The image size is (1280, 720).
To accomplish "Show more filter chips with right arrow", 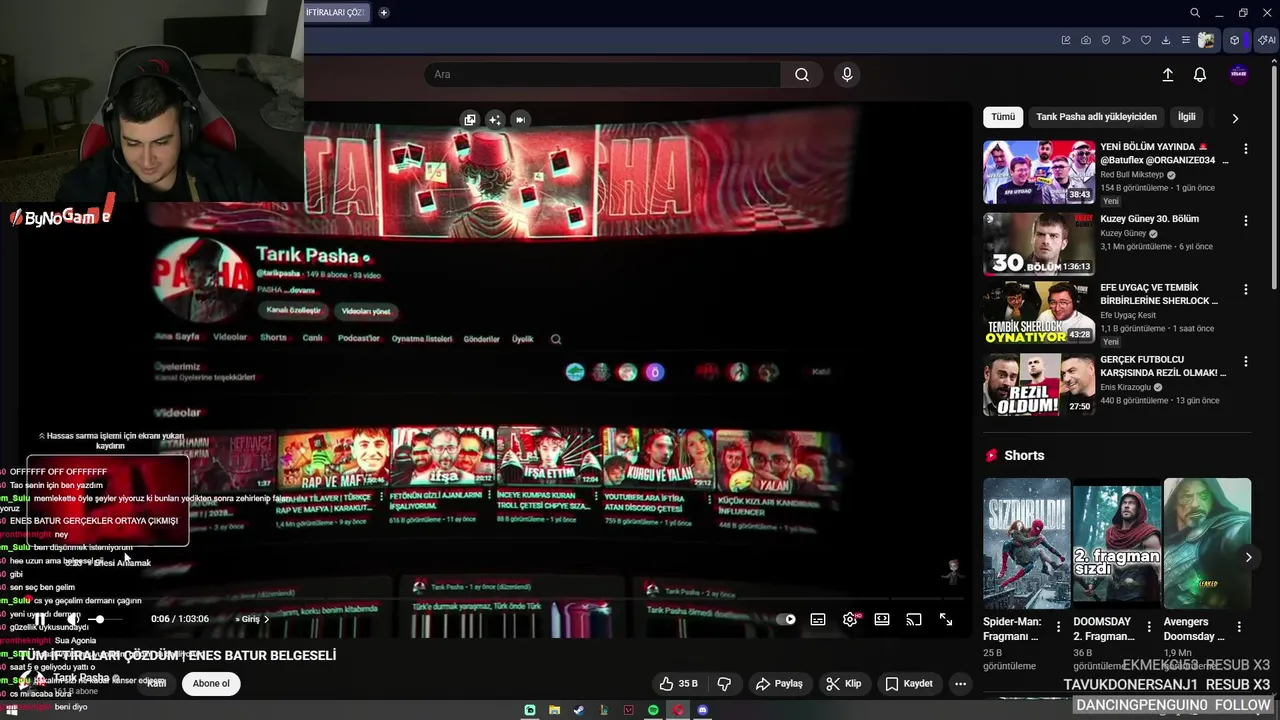I will [1235, 118].
